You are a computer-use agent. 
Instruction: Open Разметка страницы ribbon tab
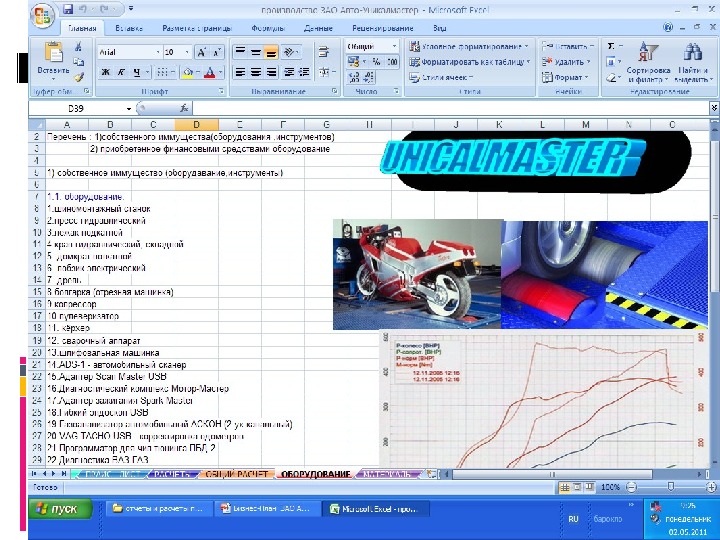point(197,28)
